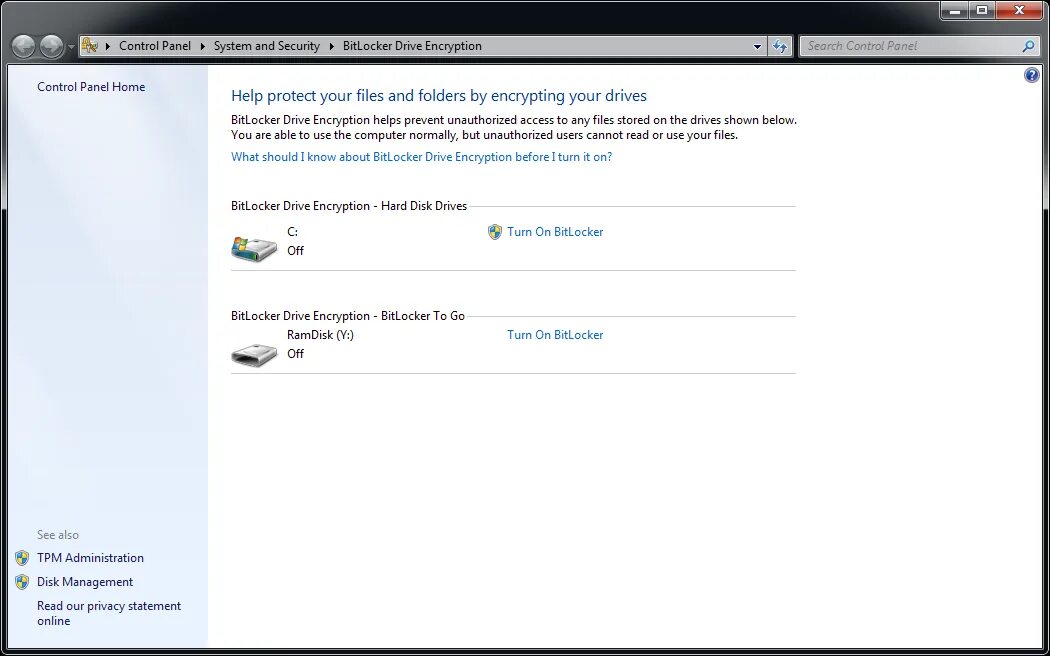This screenshot has width=1050, height=656.
Task: Minimize the Control Panel window
Action: point(955,10)
